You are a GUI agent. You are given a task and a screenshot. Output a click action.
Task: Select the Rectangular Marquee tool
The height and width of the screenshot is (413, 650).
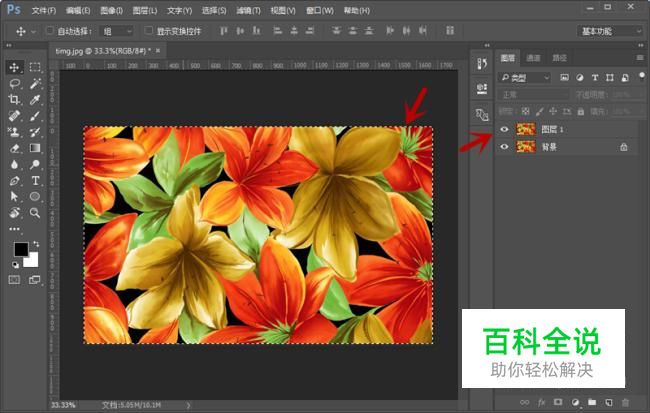pos(35,67)
